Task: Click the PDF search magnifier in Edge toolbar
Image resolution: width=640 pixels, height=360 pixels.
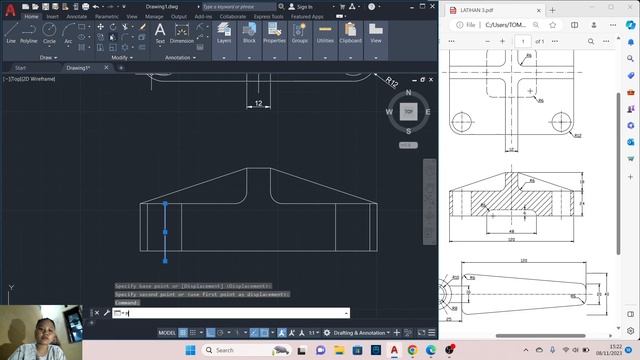Action: click(591, 41)
